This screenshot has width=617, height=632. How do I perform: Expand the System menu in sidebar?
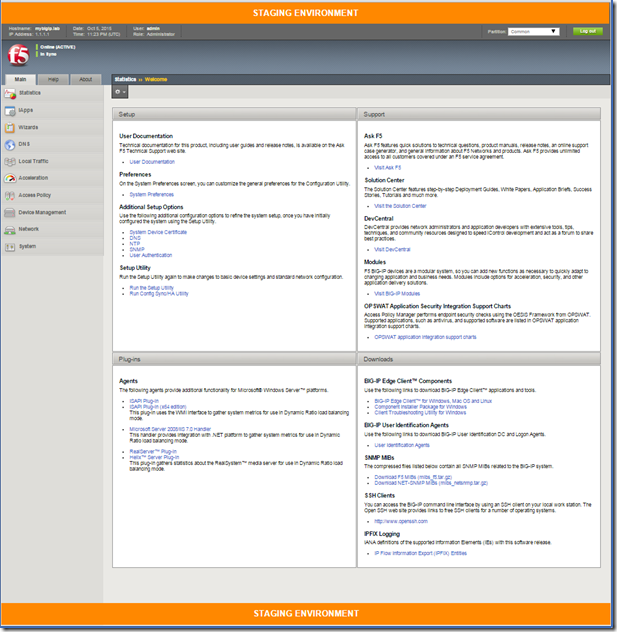(28, 246)
